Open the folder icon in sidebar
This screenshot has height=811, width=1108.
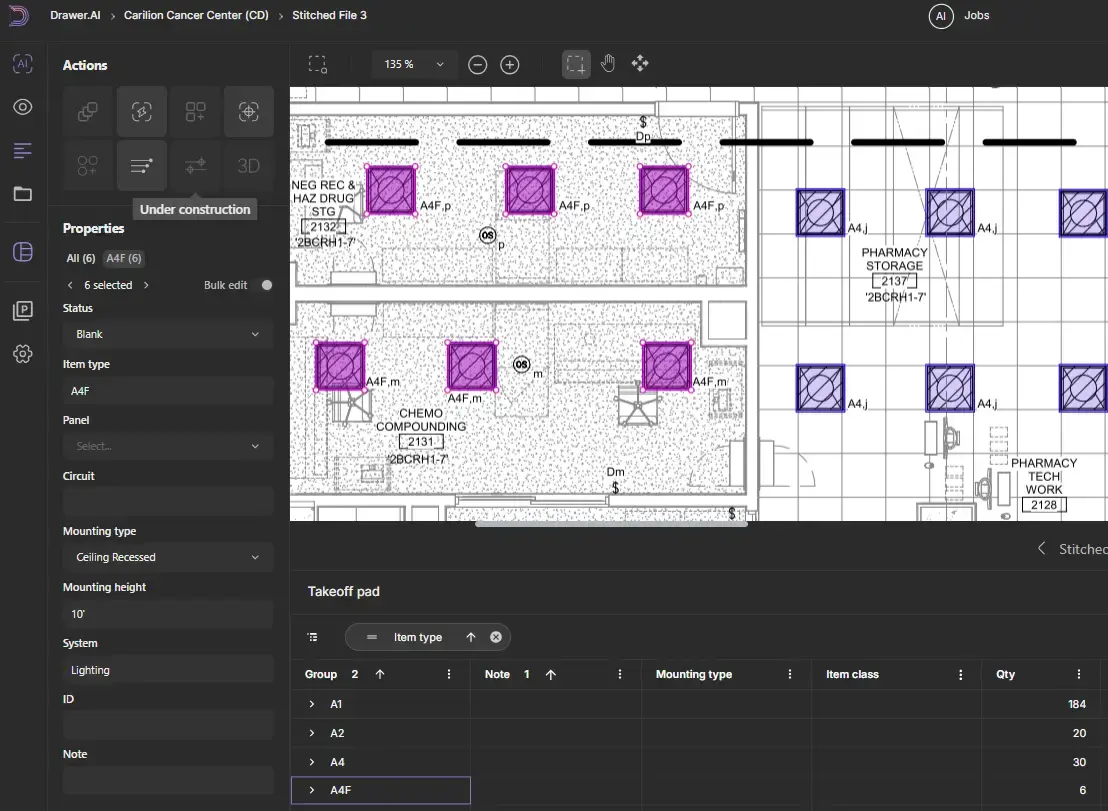coord(23,194)
